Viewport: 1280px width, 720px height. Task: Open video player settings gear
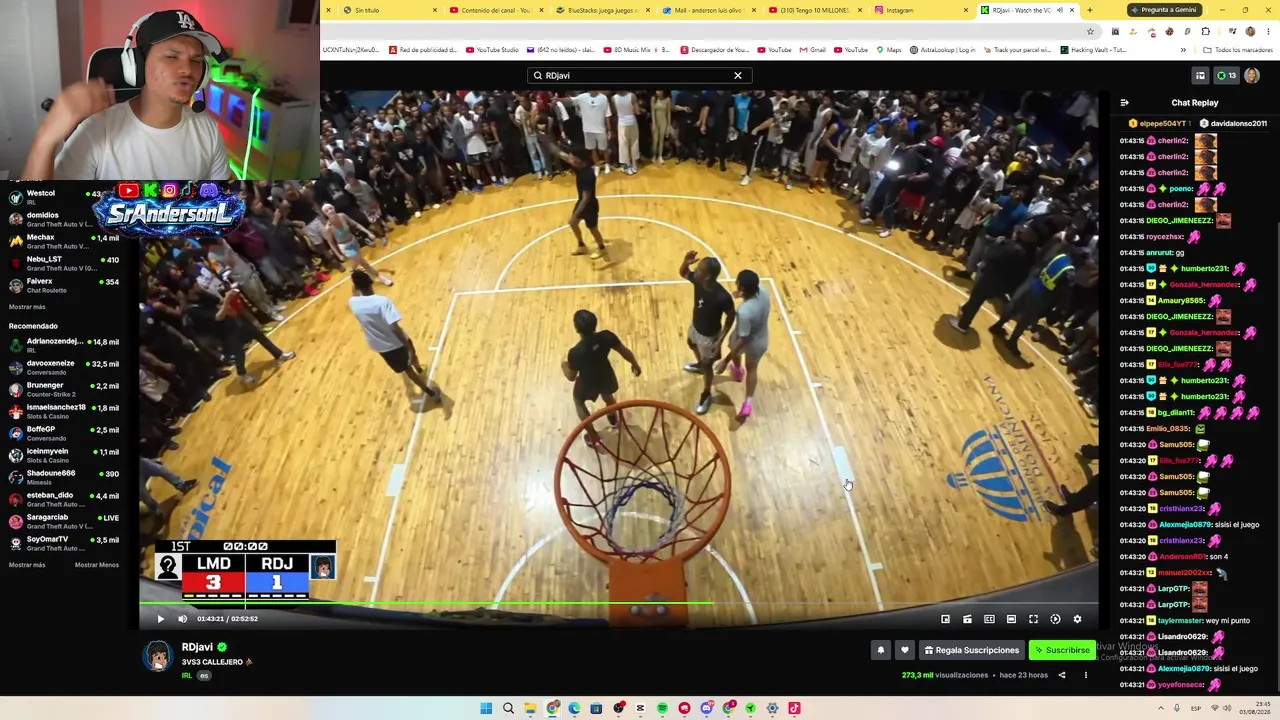[1077, 619]
